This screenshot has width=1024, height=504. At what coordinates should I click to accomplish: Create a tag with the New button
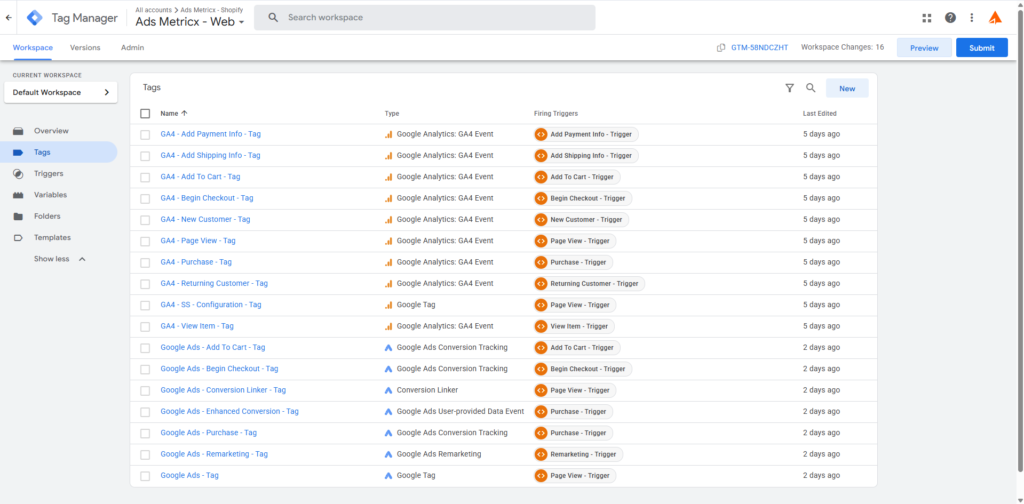[847, 88]
